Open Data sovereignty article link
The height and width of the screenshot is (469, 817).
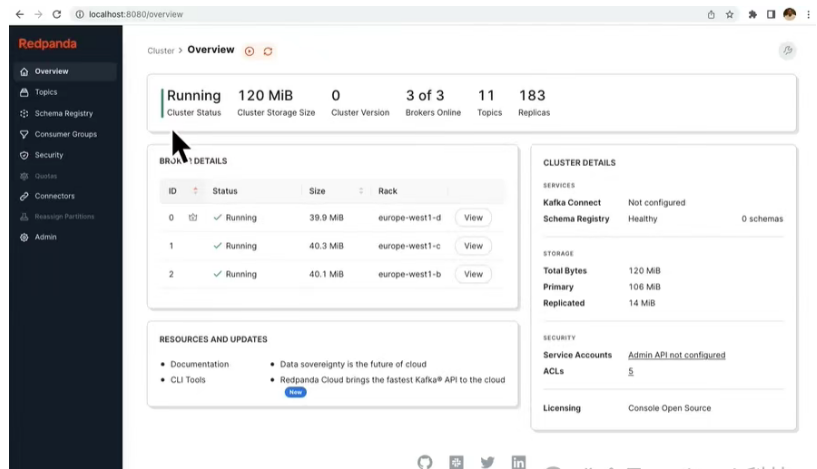click(353, 364)
